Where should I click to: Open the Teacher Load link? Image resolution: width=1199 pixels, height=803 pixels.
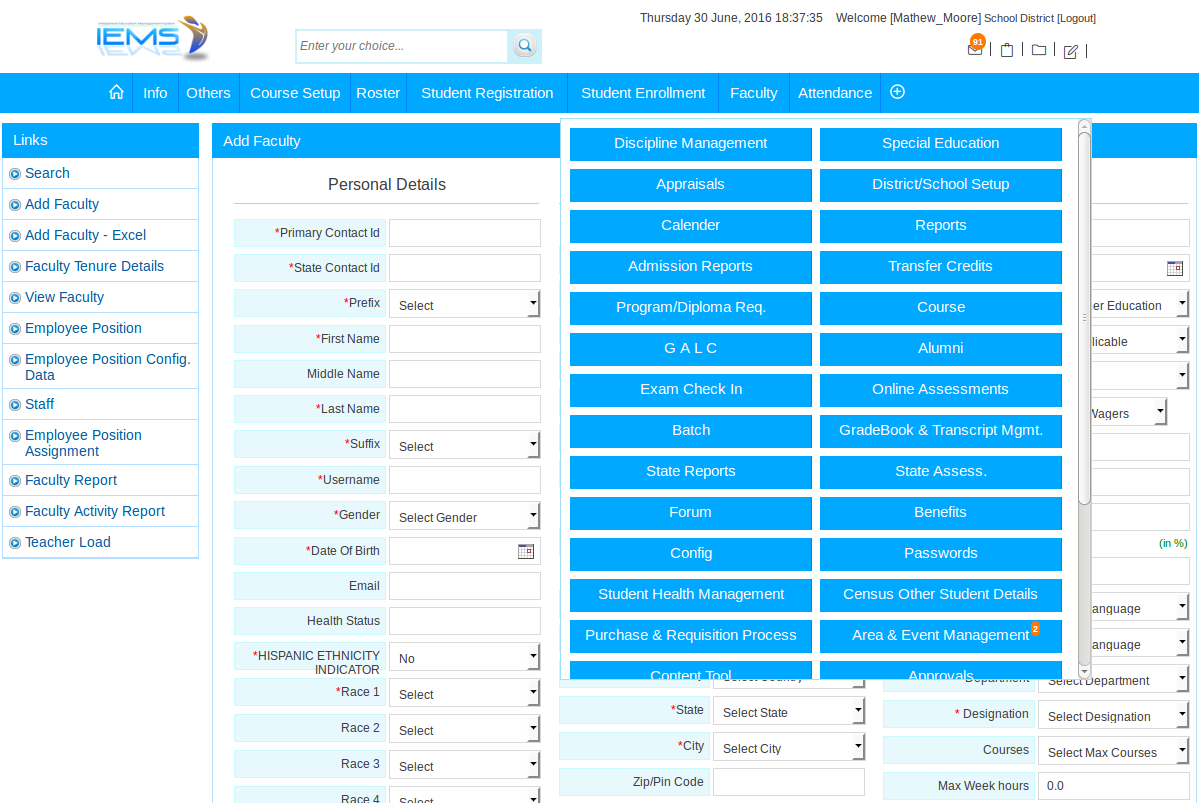pos(68,542)
